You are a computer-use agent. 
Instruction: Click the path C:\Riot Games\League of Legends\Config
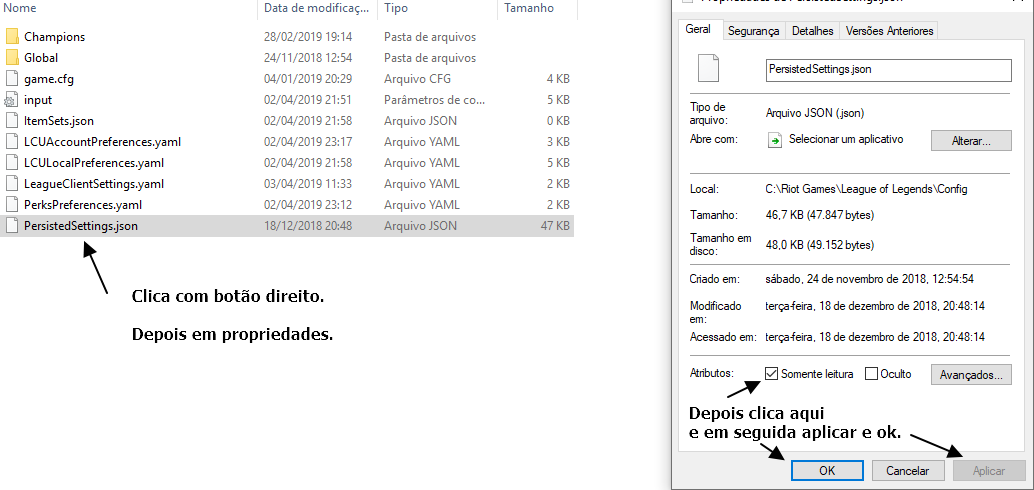867,189
